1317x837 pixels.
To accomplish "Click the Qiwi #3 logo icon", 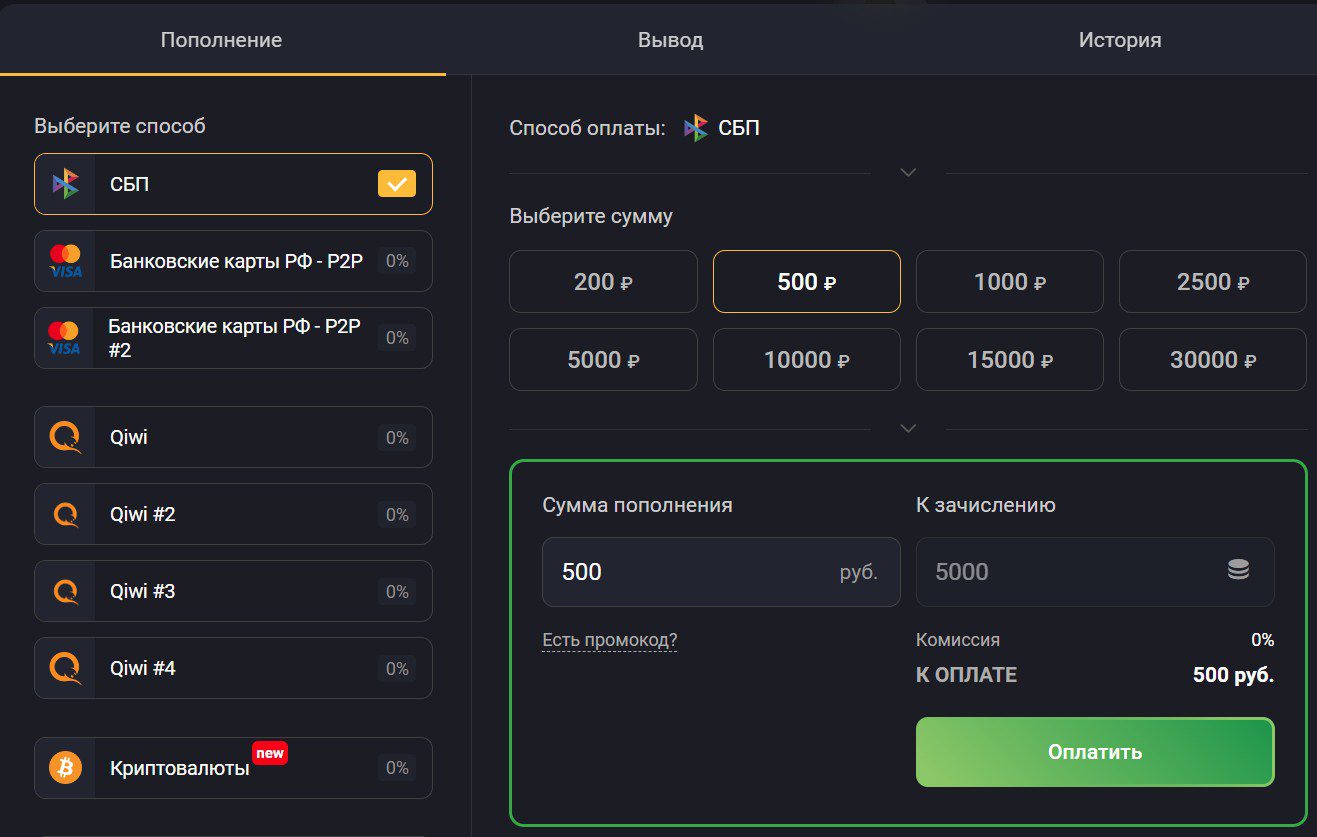I will click(65, 591).
